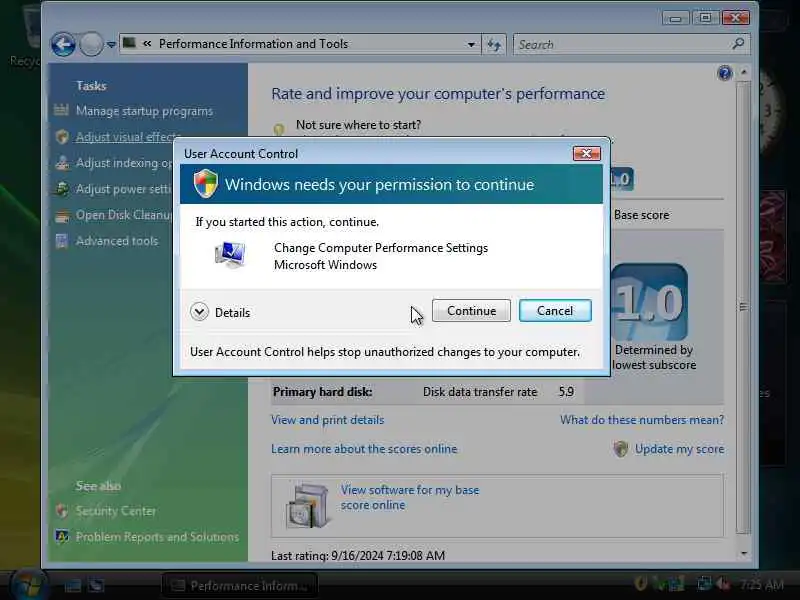This screenshot has width=800, height=600.
Task: Click Continue in the User Account Control dialog
Action: tap(471, 311)
